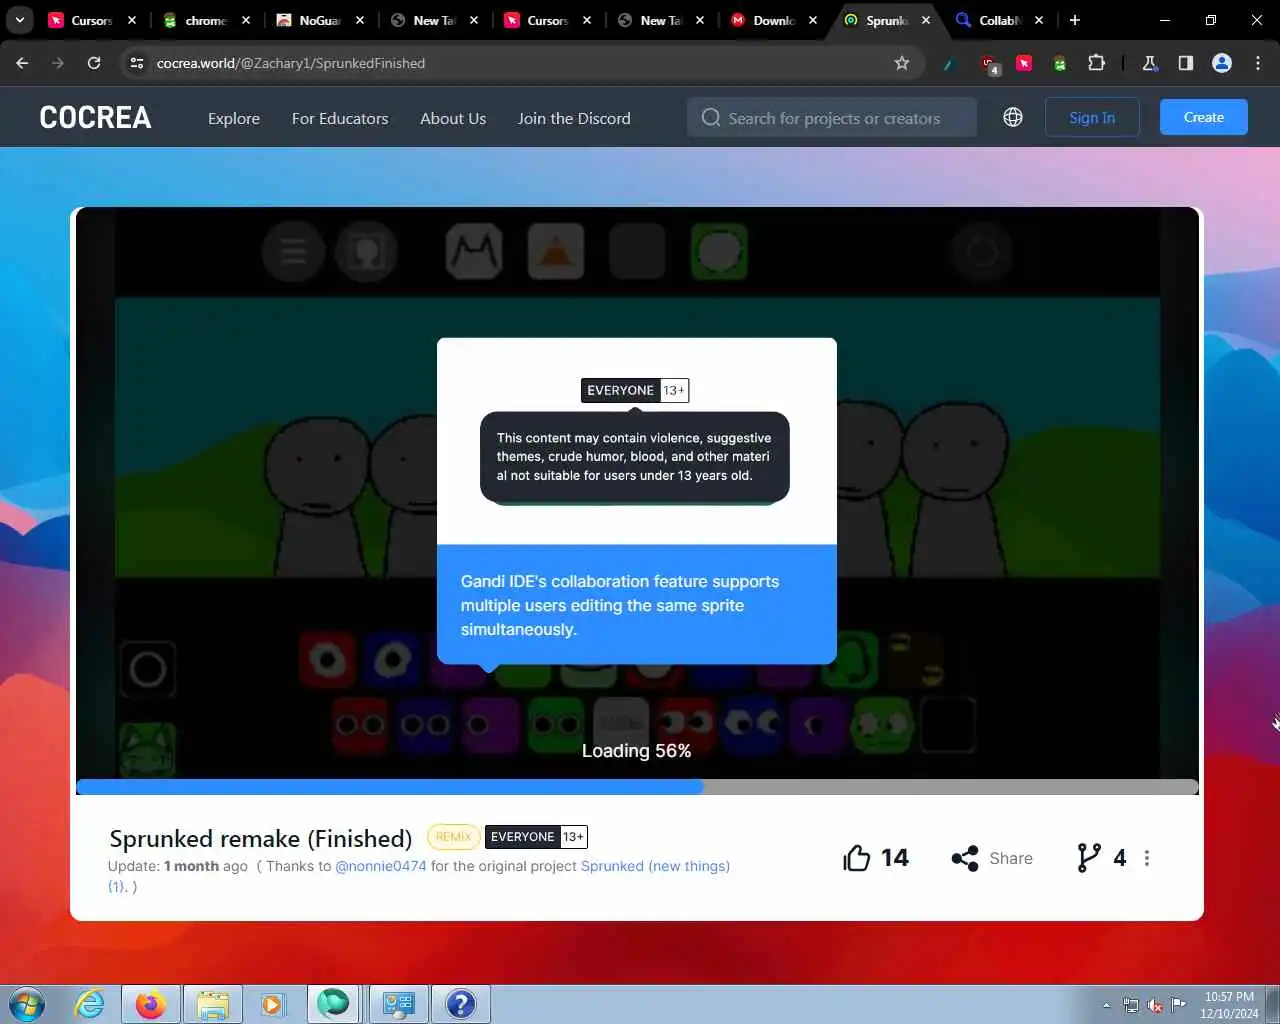
Task: Open a new browser tab
Action: click(1075, 20)
